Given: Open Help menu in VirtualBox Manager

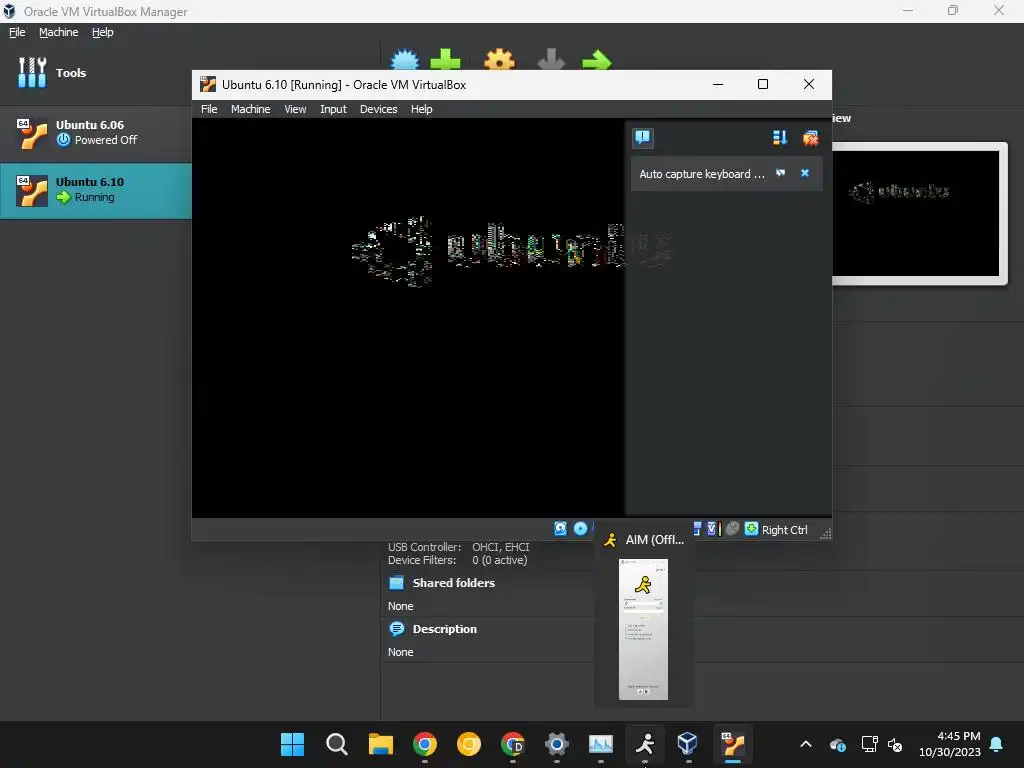Looking at the screenshot, I should click(103, 32).
